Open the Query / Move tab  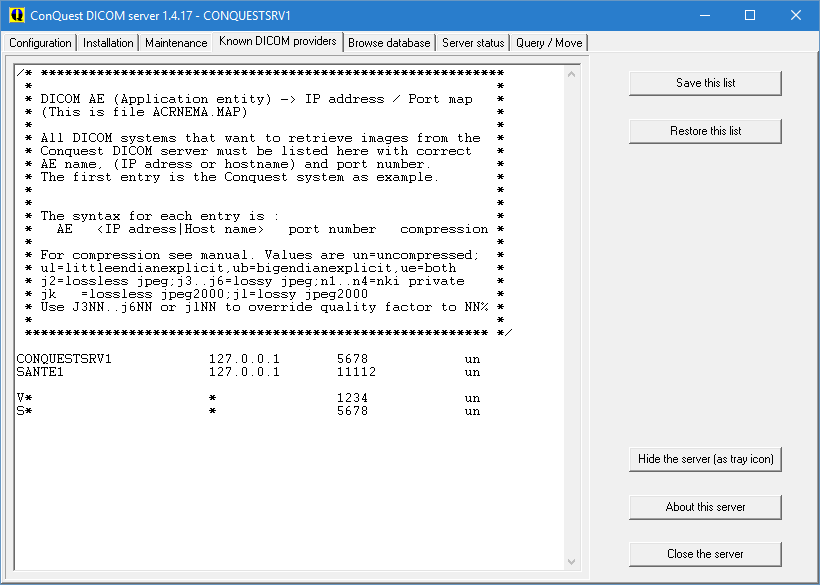(x=548, y=43)
